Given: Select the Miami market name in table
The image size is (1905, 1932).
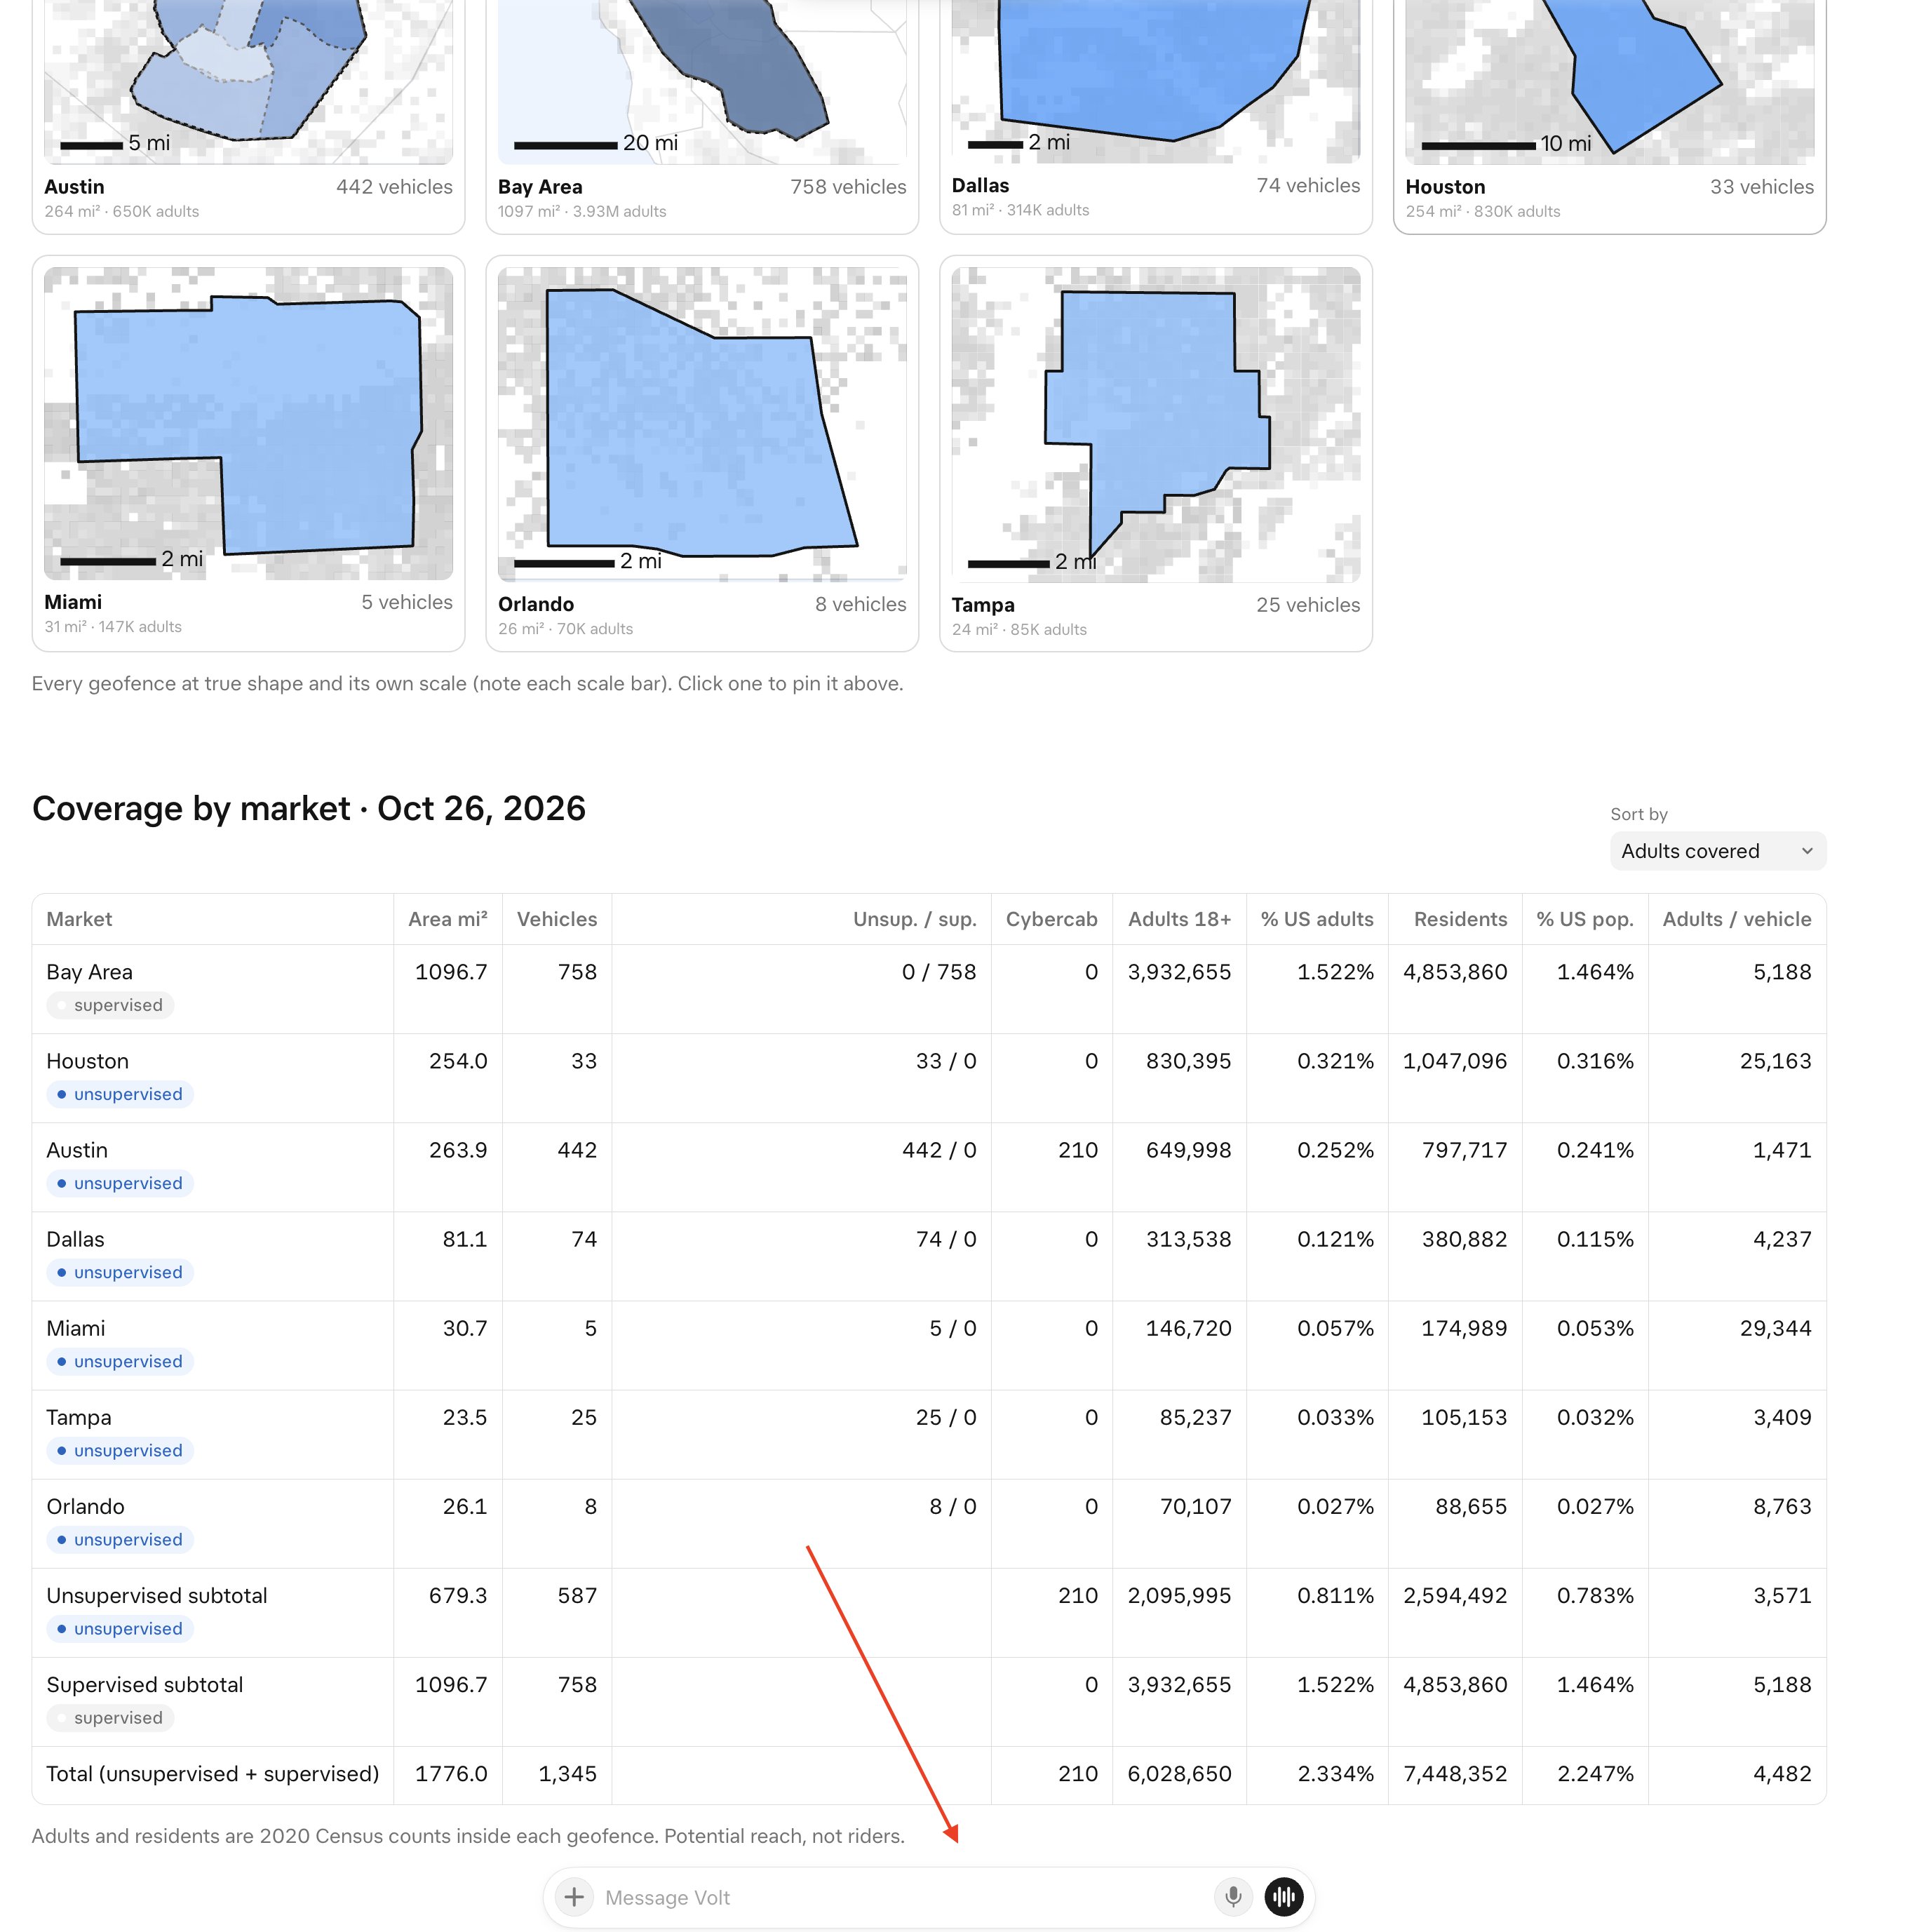Looking at the screenshot, I should point(75,1328).
